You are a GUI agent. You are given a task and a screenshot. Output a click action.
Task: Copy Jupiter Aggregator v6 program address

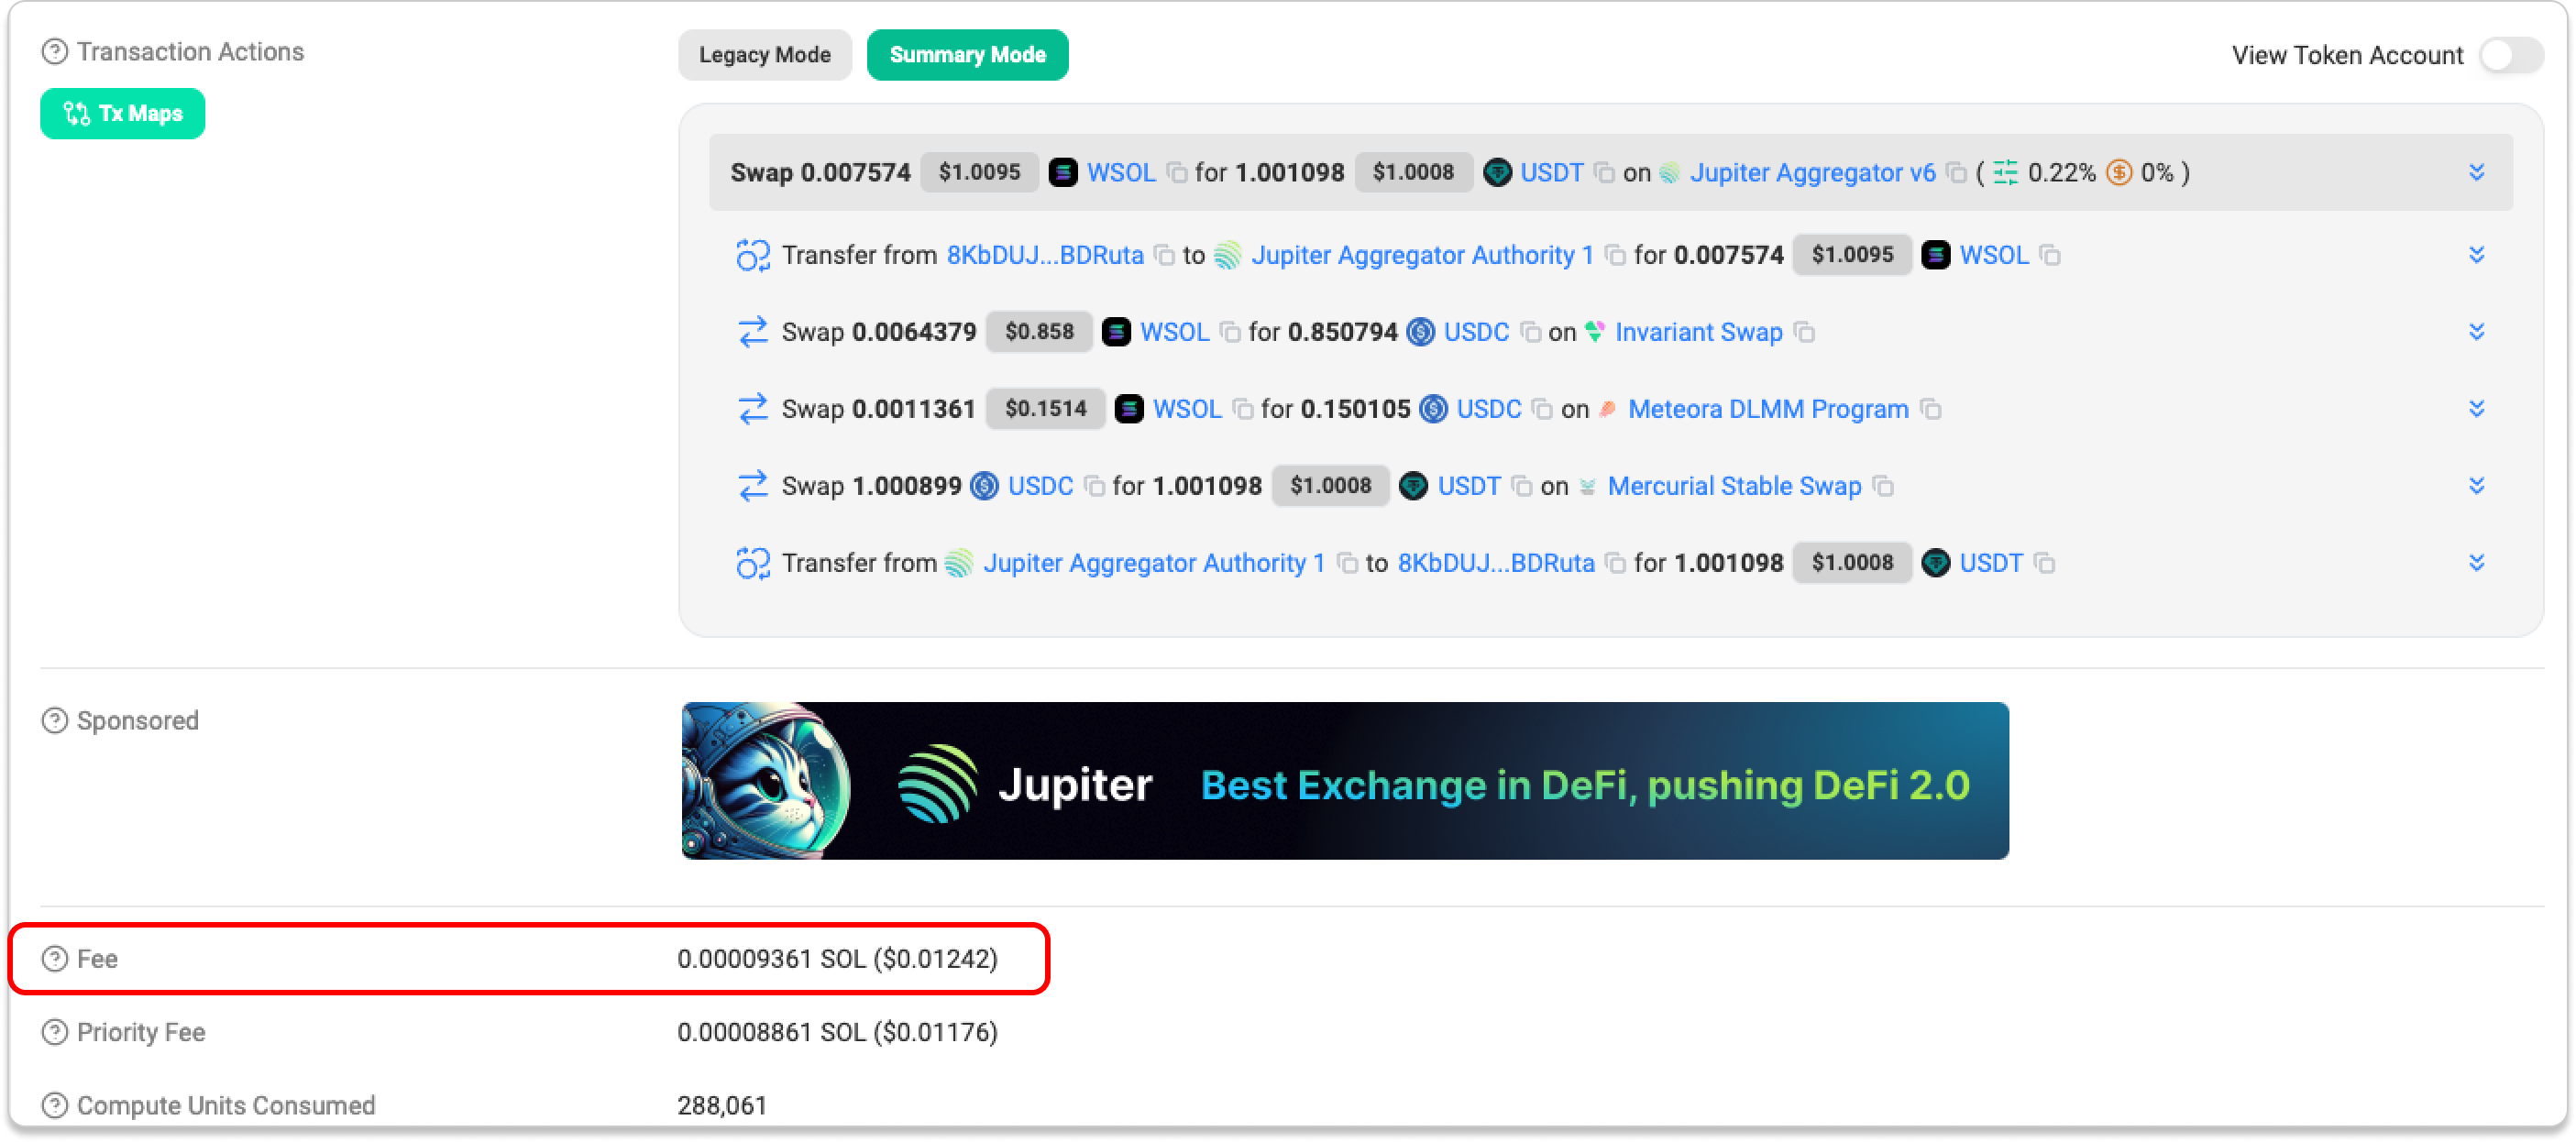[x=1956, y=173]
